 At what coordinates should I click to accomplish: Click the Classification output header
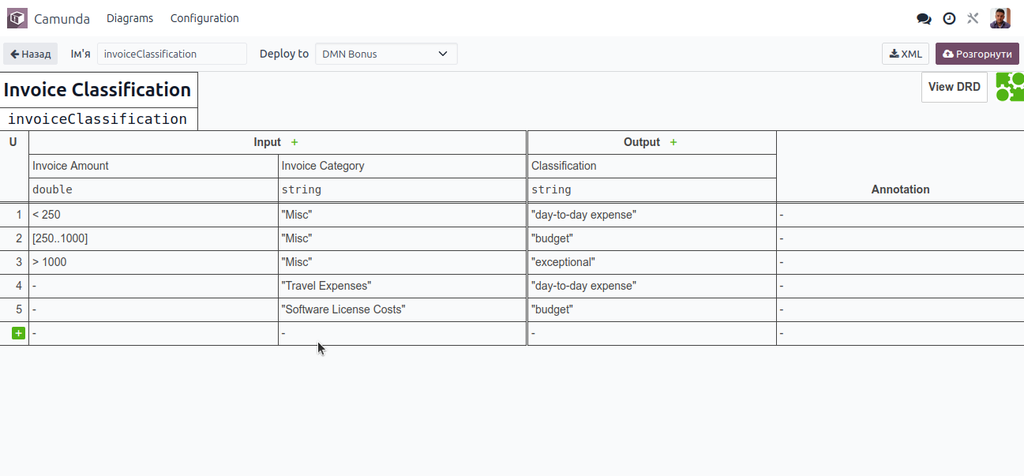652,166
